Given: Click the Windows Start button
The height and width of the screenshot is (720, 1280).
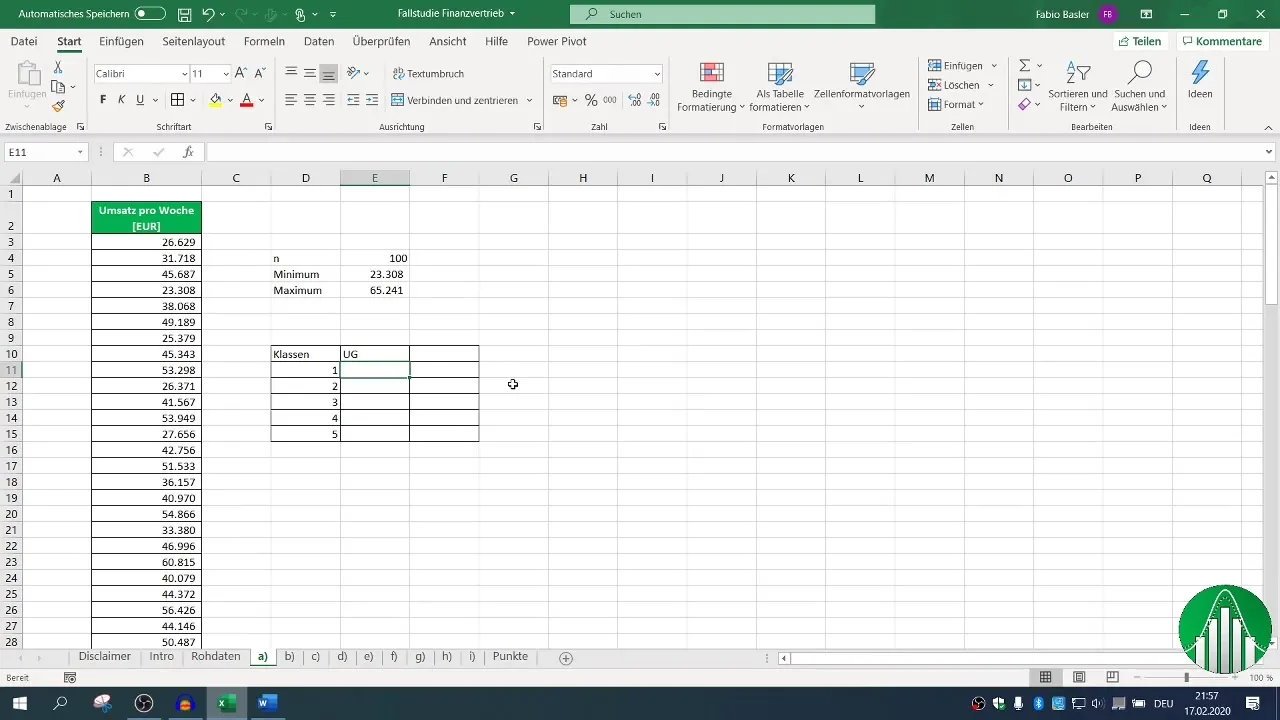Looking at the screenshot, I should [20, 703].
